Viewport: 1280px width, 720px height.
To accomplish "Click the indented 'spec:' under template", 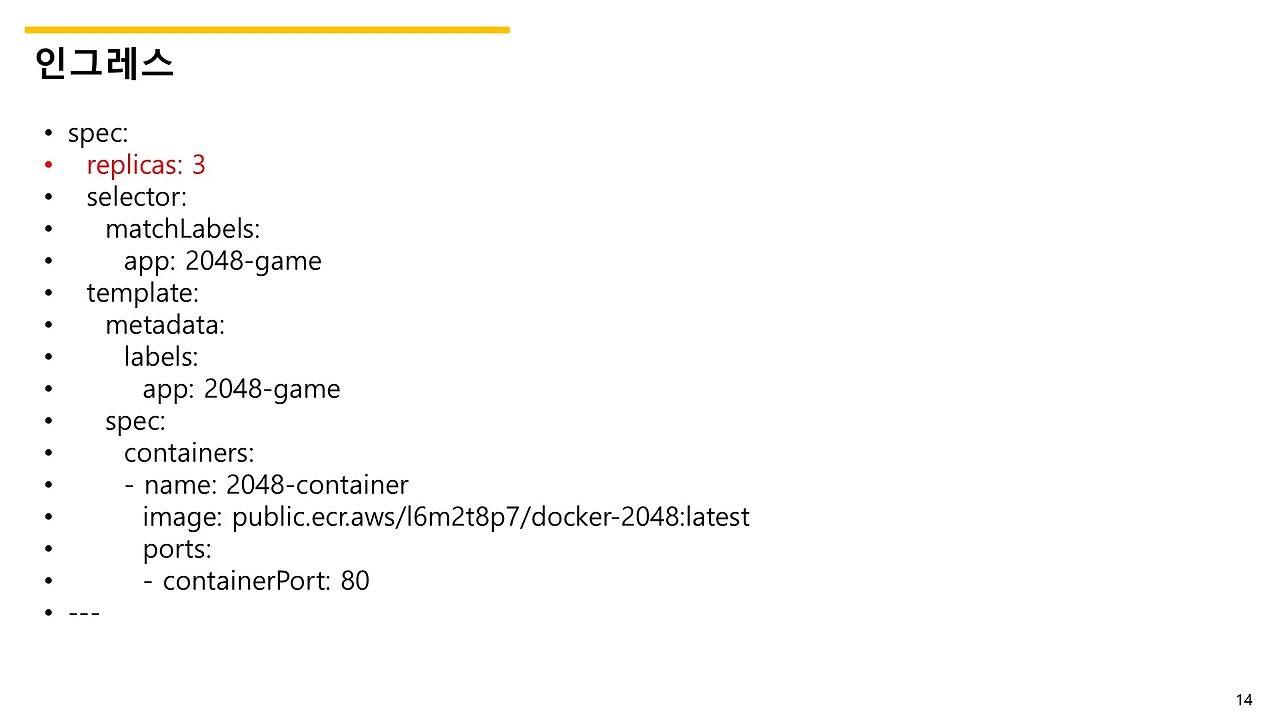I will click(135, 421).
